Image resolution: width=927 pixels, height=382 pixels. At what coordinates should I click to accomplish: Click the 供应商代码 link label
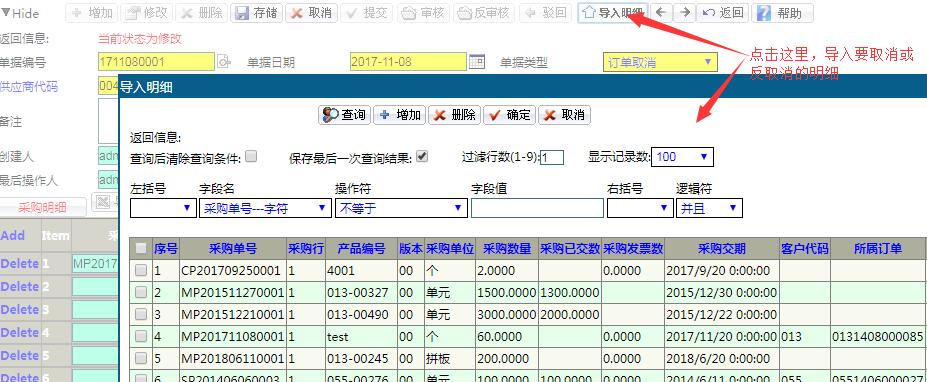(29, 87)
